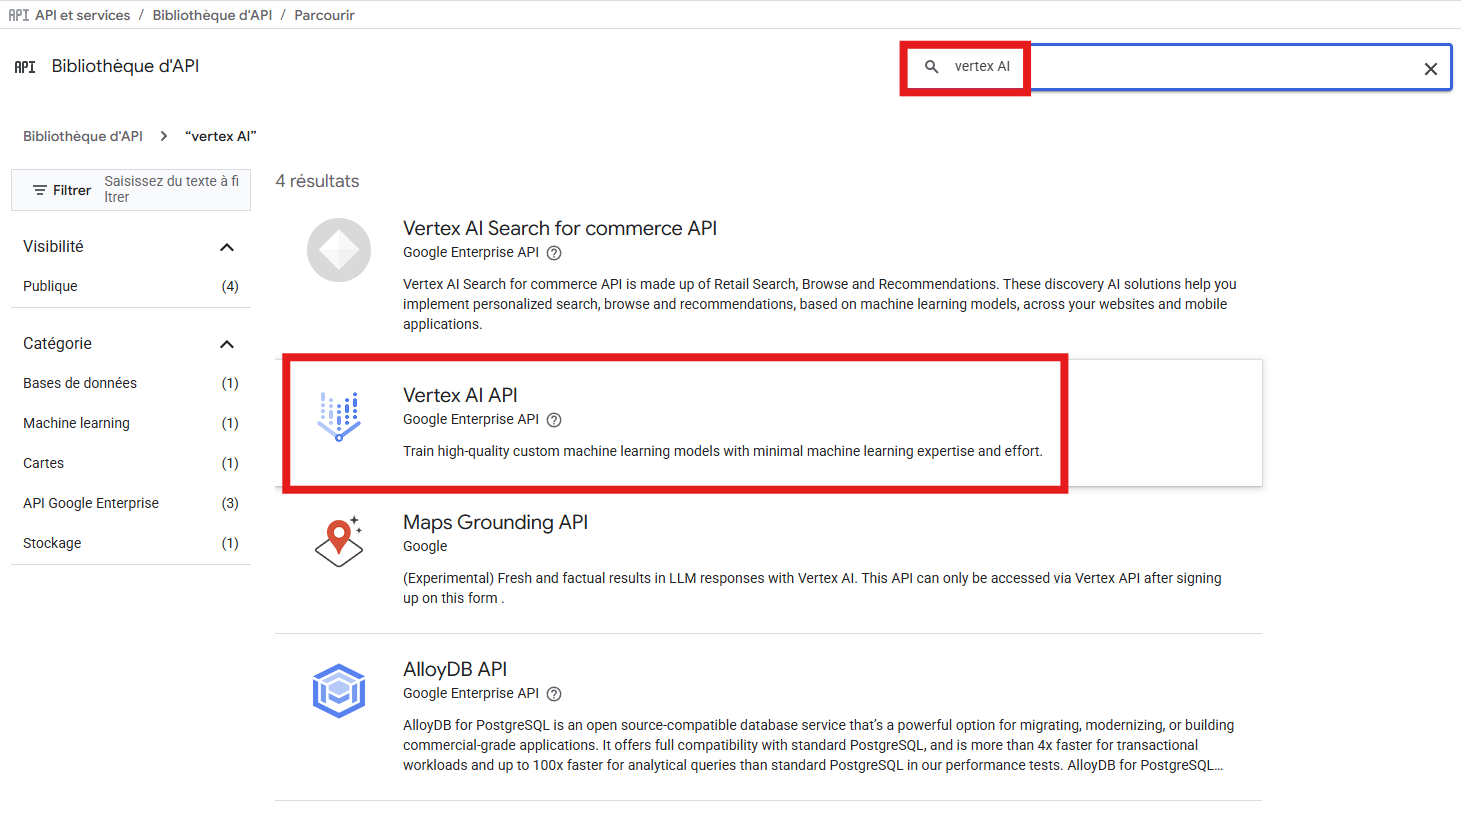Viewport: 1461px width, 821px height.
Task: Click the filter text input field
Action: click(x=172, y=189)
